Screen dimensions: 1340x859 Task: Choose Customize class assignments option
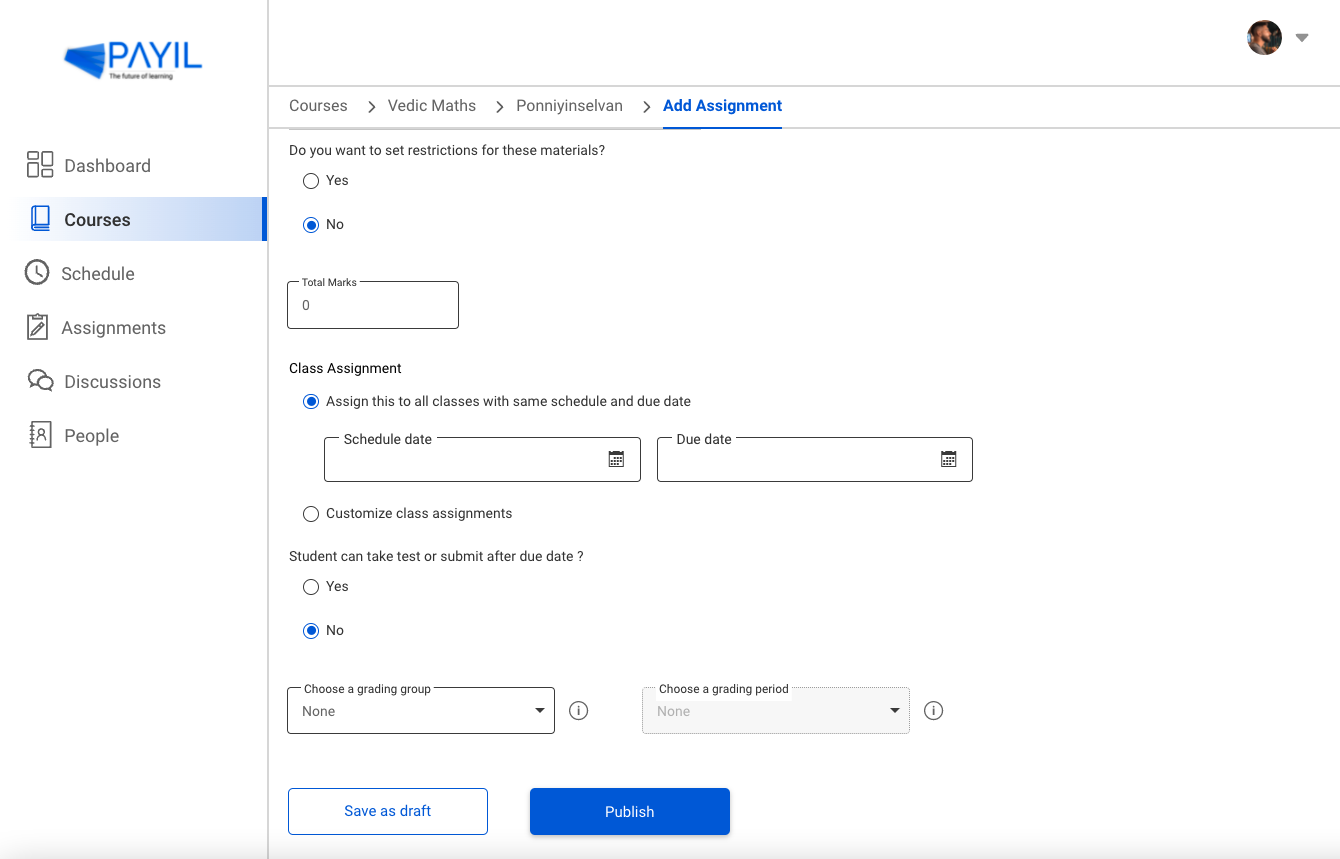pos(311,514)
